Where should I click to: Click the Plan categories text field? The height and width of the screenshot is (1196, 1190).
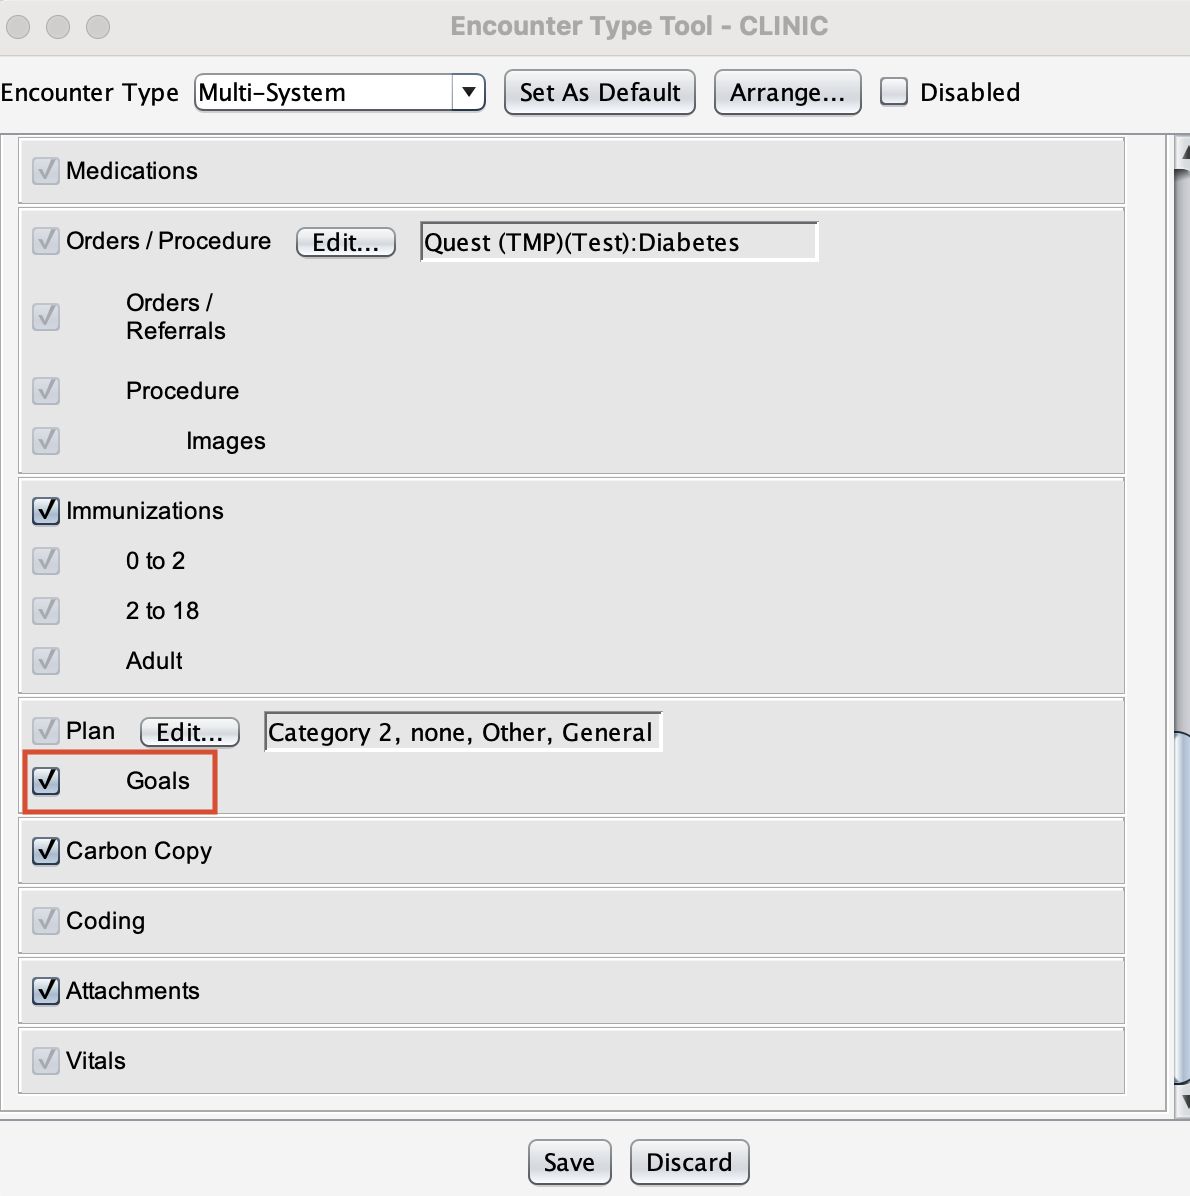[462, 732]
